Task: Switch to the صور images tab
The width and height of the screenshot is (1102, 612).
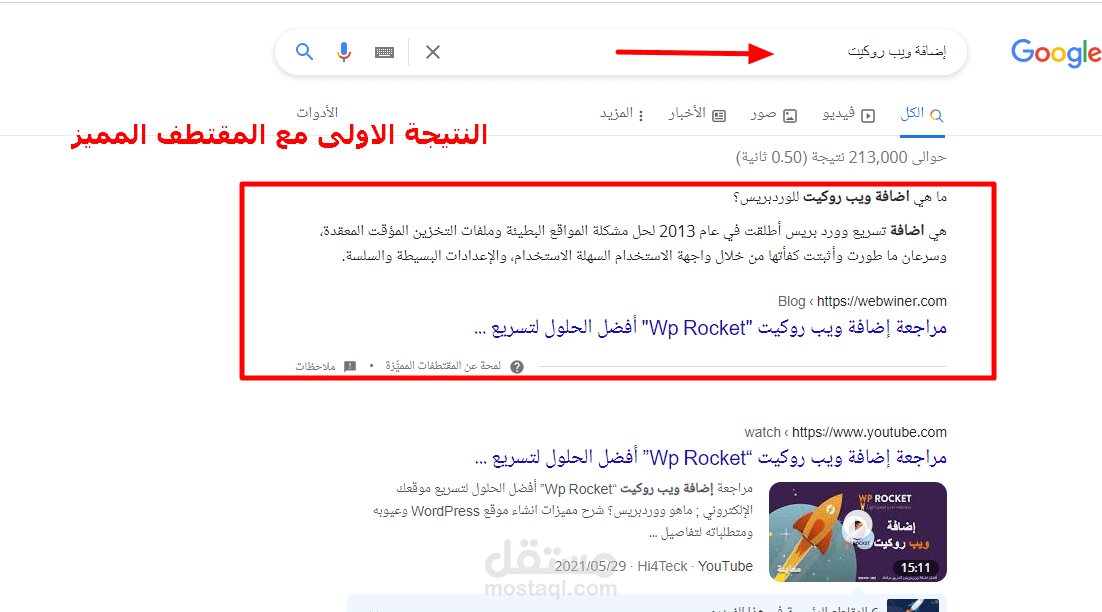Action: coord(773,115)
